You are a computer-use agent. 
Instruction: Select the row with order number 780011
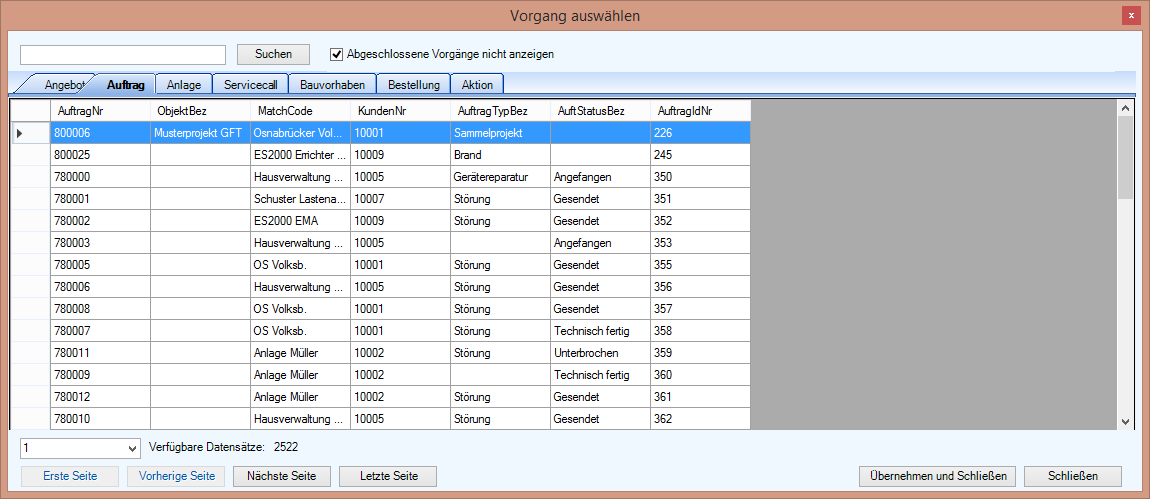point(100,353)
